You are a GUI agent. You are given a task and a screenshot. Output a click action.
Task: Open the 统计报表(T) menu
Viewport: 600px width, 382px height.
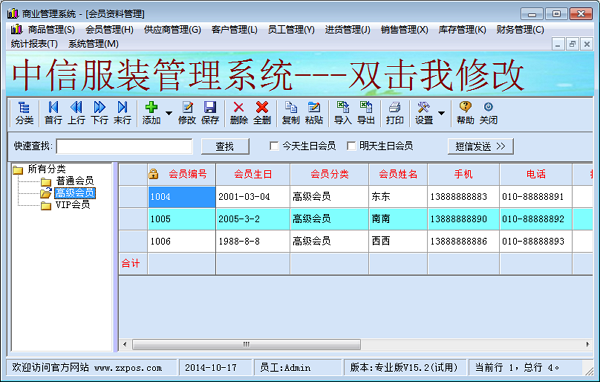coord(34,44)
